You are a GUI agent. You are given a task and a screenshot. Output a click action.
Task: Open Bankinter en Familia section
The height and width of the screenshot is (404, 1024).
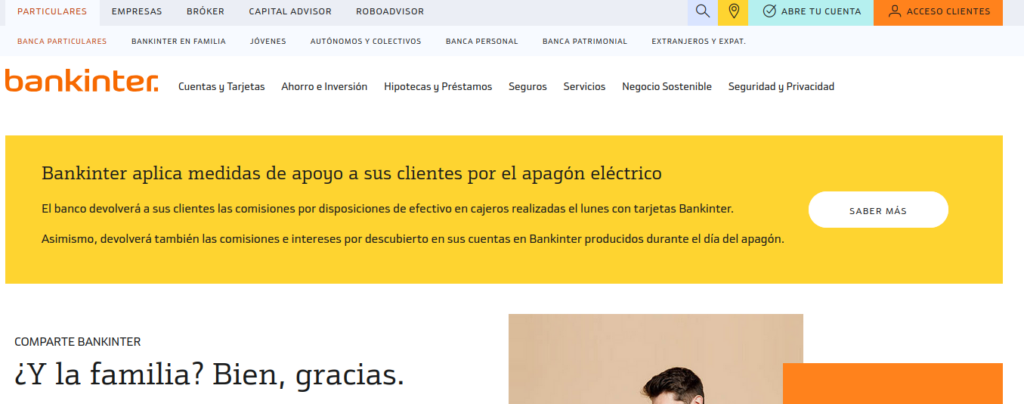(178, 41)
